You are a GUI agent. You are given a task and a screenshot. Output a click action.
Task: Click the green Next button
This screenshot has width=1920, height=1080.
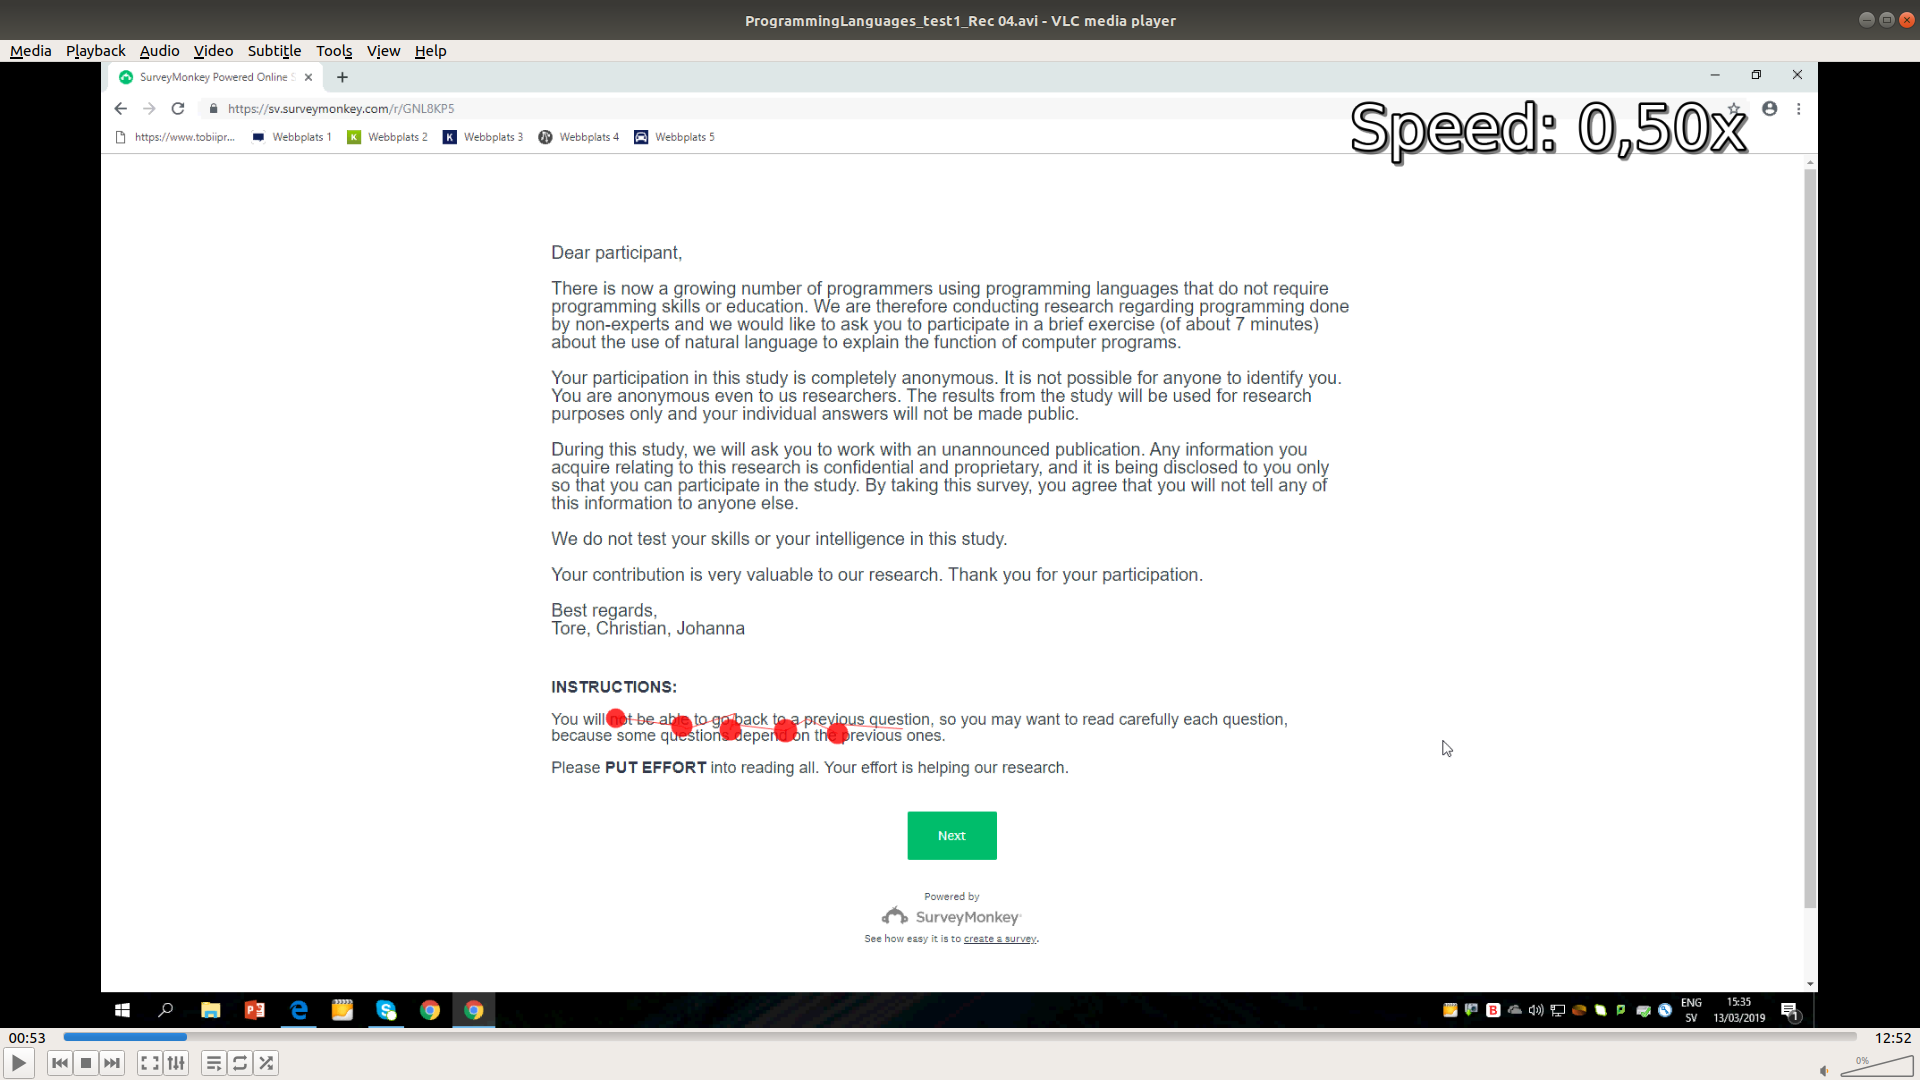(x=952, y=836)
